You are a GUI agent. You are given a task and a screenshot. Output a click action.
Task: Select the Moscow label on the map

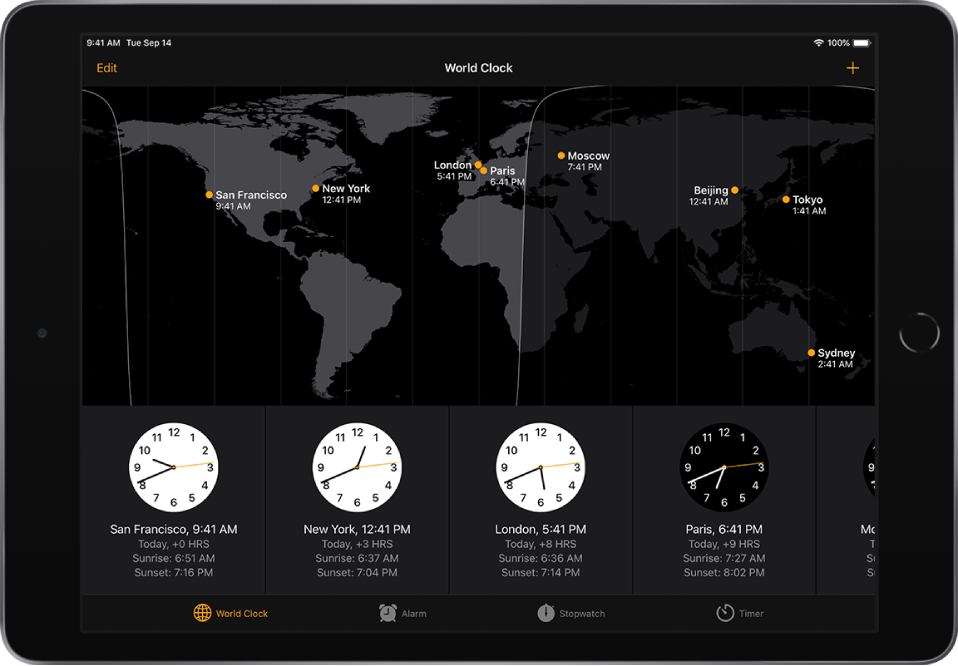pyautogui.click(x=587, y=155)
